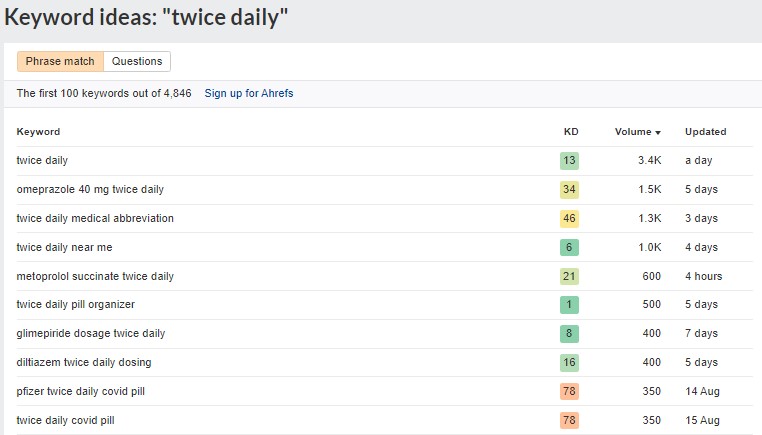
Task: Click the KD 13 green badge
Action: (x=569, y=161)
